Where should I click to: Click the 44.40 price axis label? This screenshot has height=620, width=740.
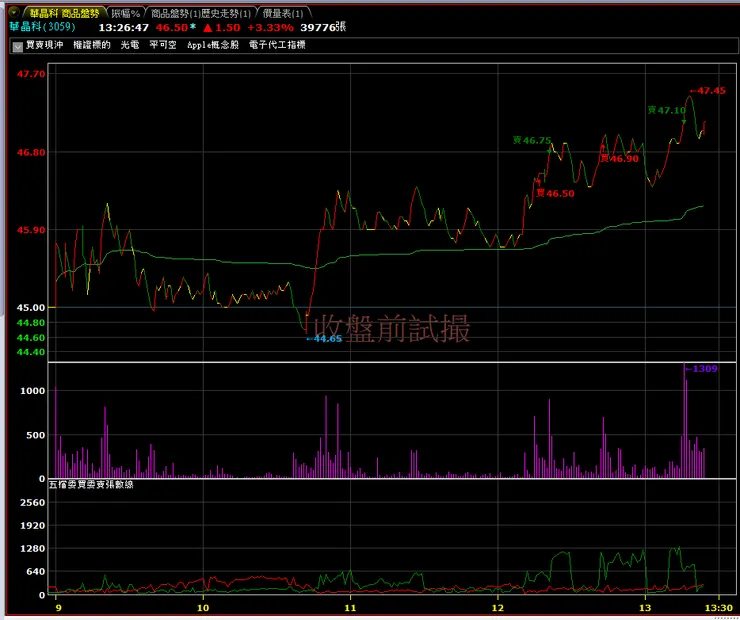[x=31, y=352]
